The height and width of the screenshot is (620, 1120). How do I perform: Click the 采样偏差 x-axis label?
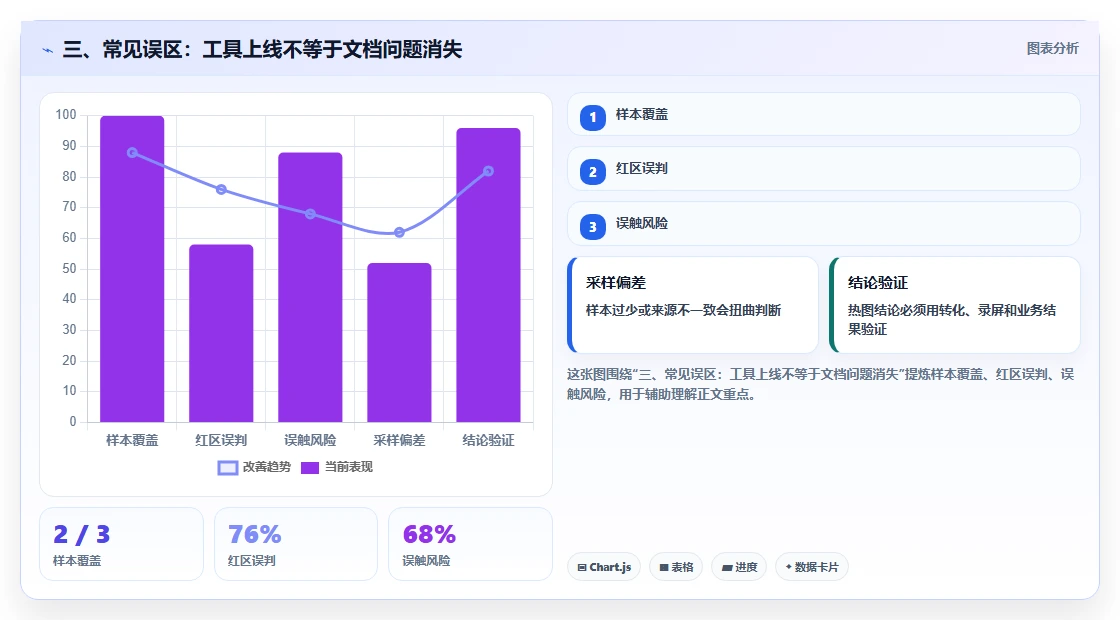click(x=399, y=441)
